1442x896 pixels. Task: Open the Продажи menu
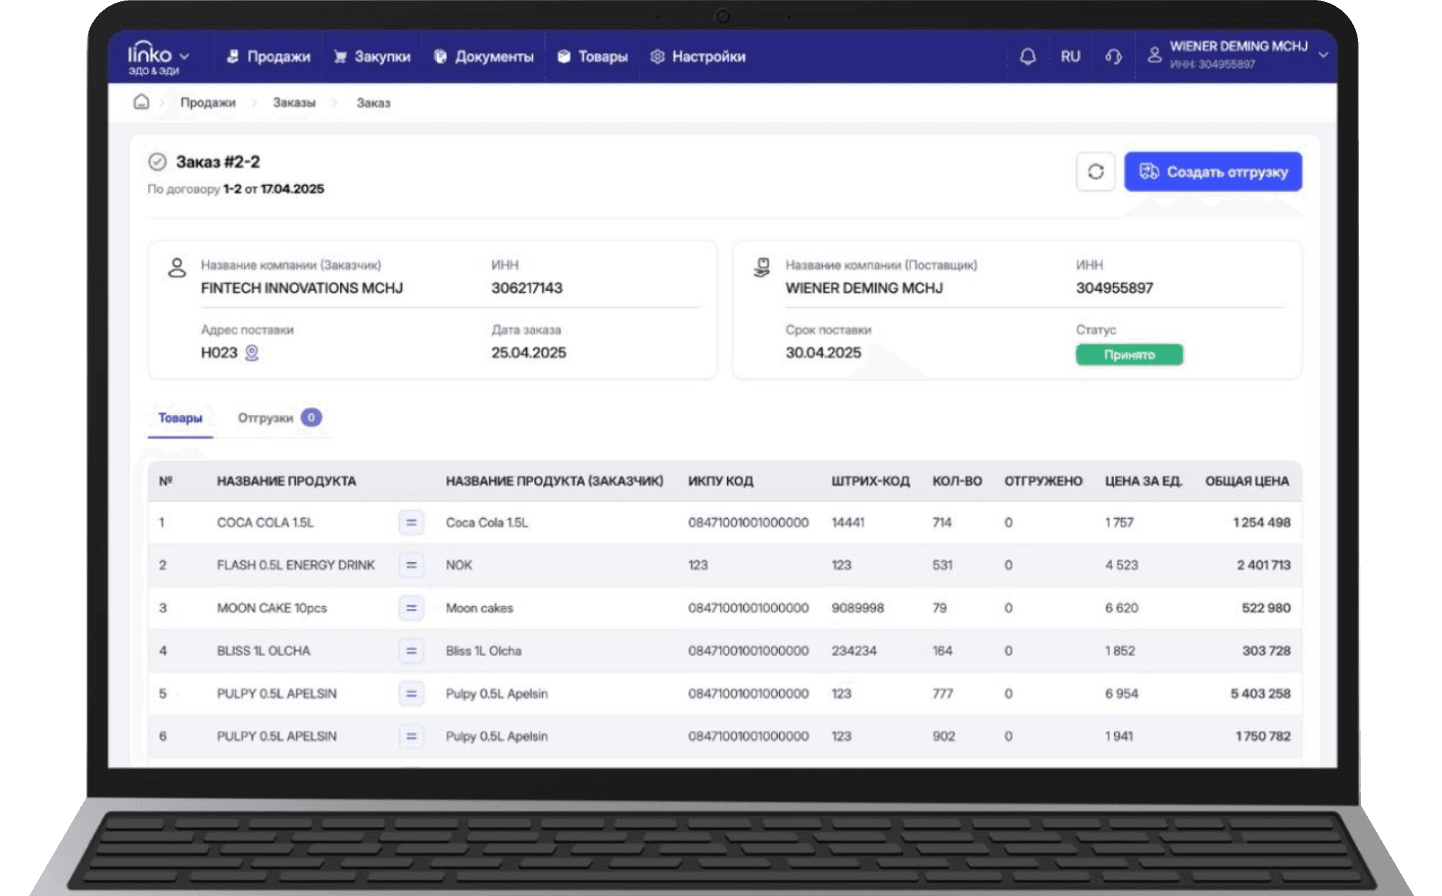[268, 57]
